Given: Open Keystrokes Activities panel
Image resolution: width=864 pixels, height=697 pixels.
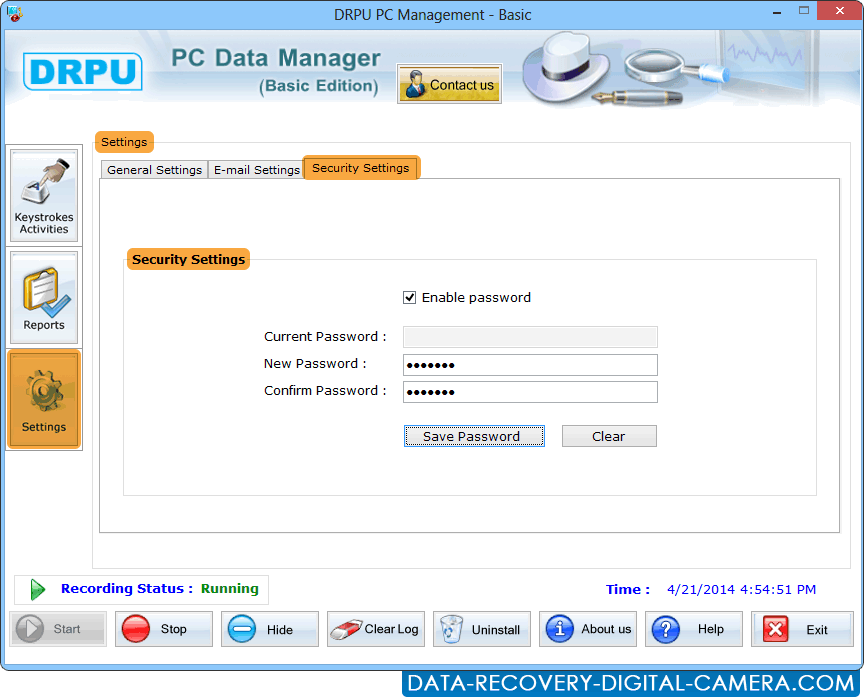Looking at the screenshot, I should click(44, 196).
